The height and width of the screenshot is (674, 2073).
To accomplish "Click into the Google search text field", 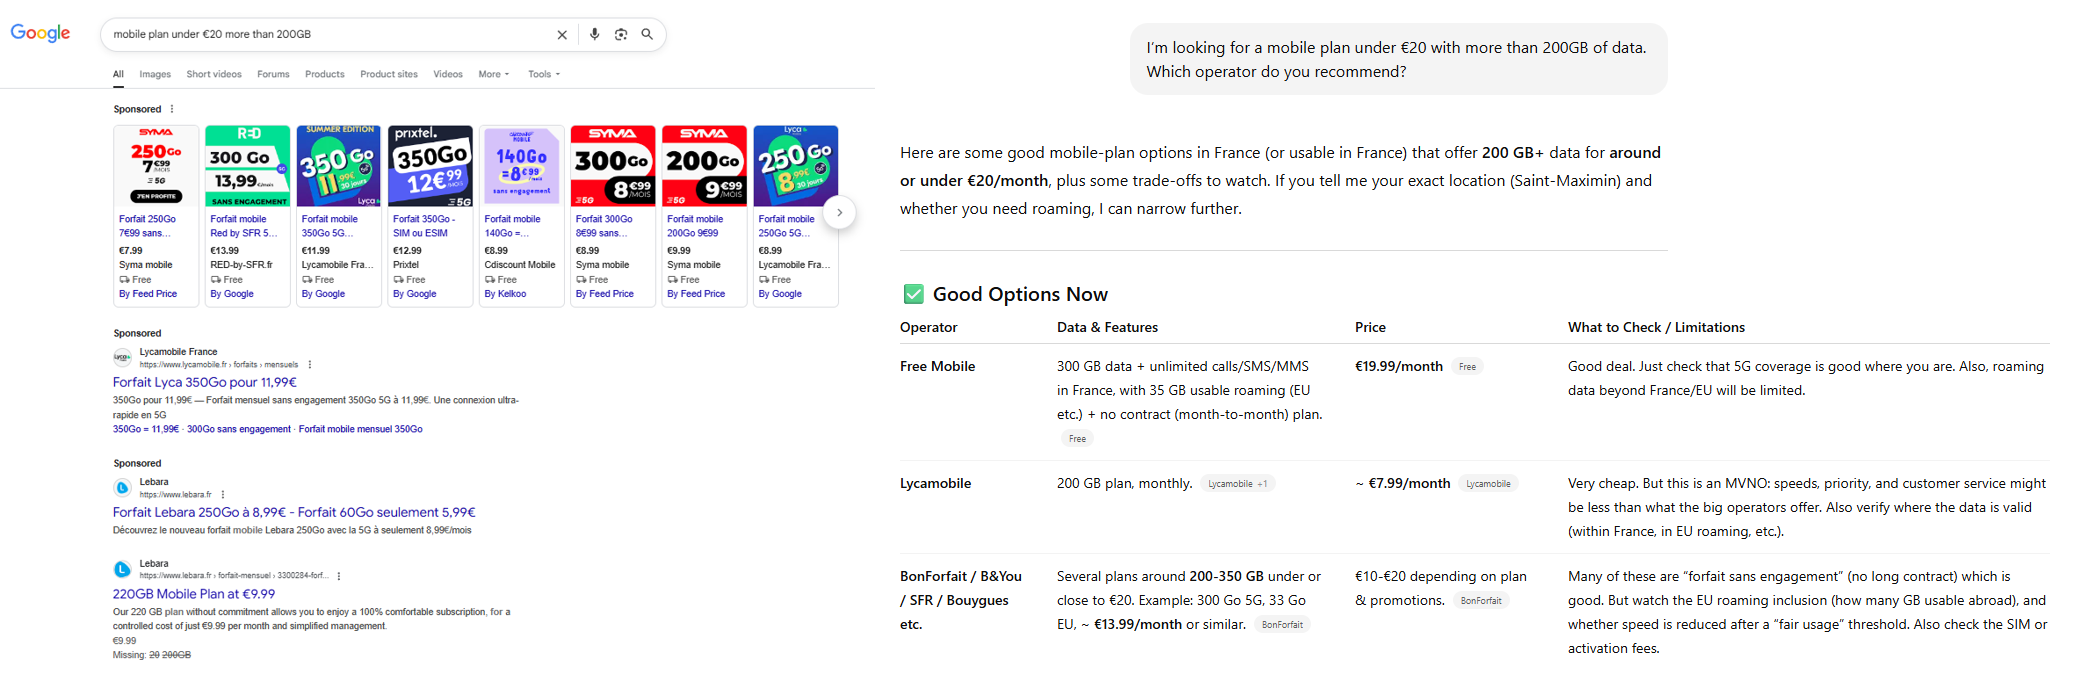I will click(x=330, y=34).
